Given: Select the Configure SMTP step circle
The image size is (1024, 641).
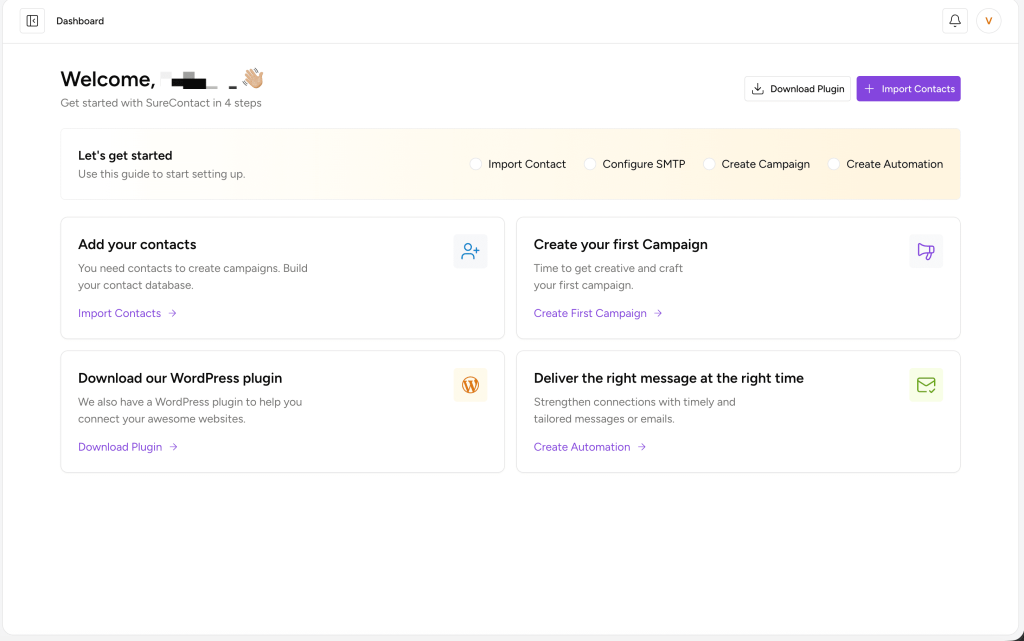Looking at the screenshot, I should tap(590, 164).
